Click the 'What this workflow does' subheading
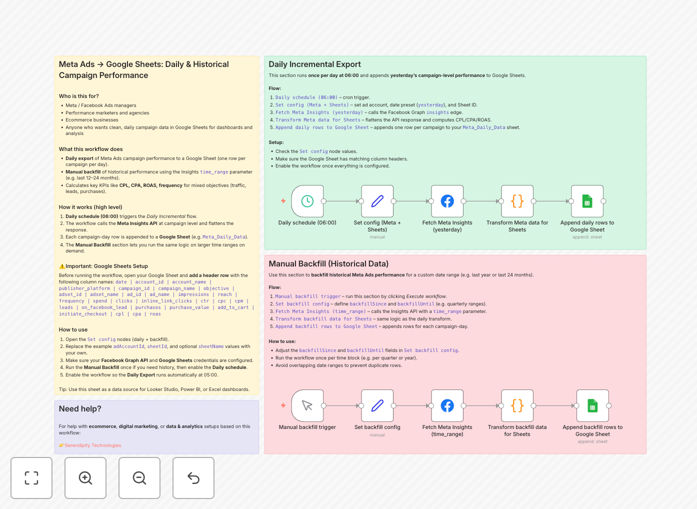 click(91, 149)
